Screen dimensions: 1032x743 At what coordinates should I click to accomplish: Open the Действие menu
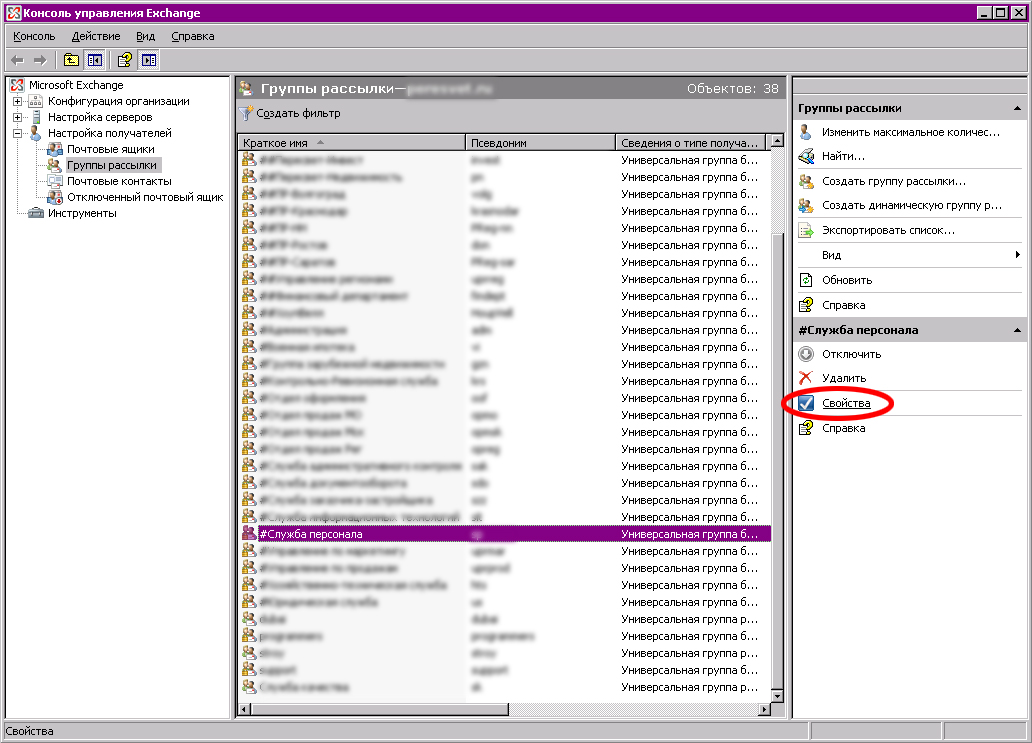pyautogui.click(x=96, y=36)
